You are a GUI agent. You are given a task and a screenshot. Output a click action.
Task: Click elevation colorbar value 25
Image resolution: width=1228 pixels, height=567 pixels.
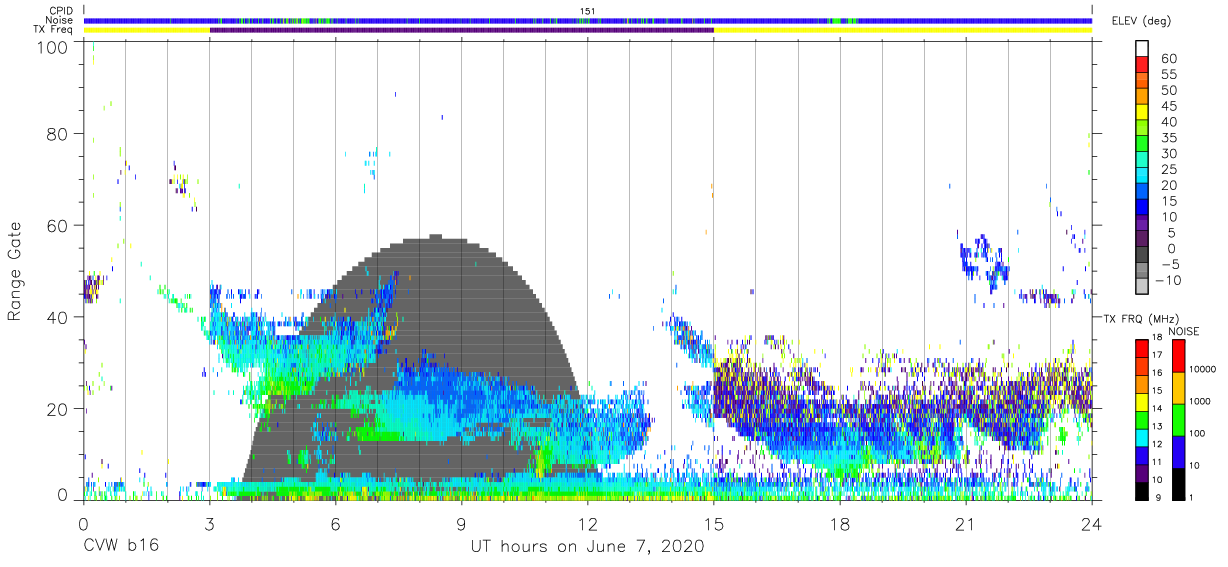(x=1168, y=169)
